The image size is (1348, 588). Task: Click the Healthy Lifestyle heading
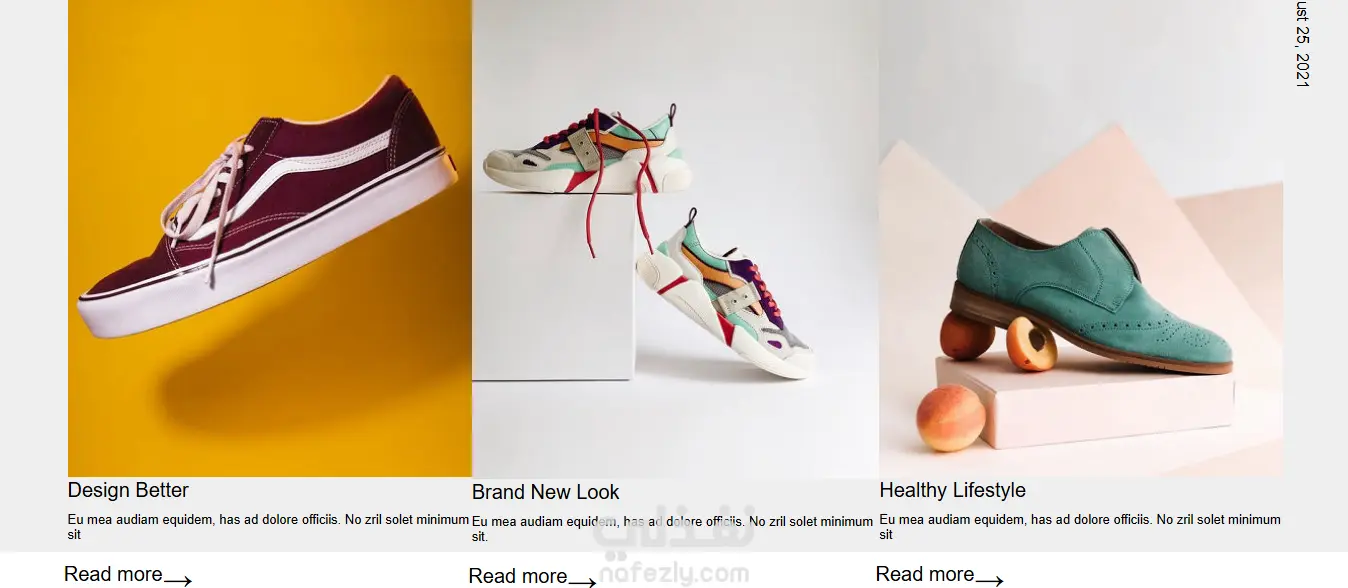952,490
